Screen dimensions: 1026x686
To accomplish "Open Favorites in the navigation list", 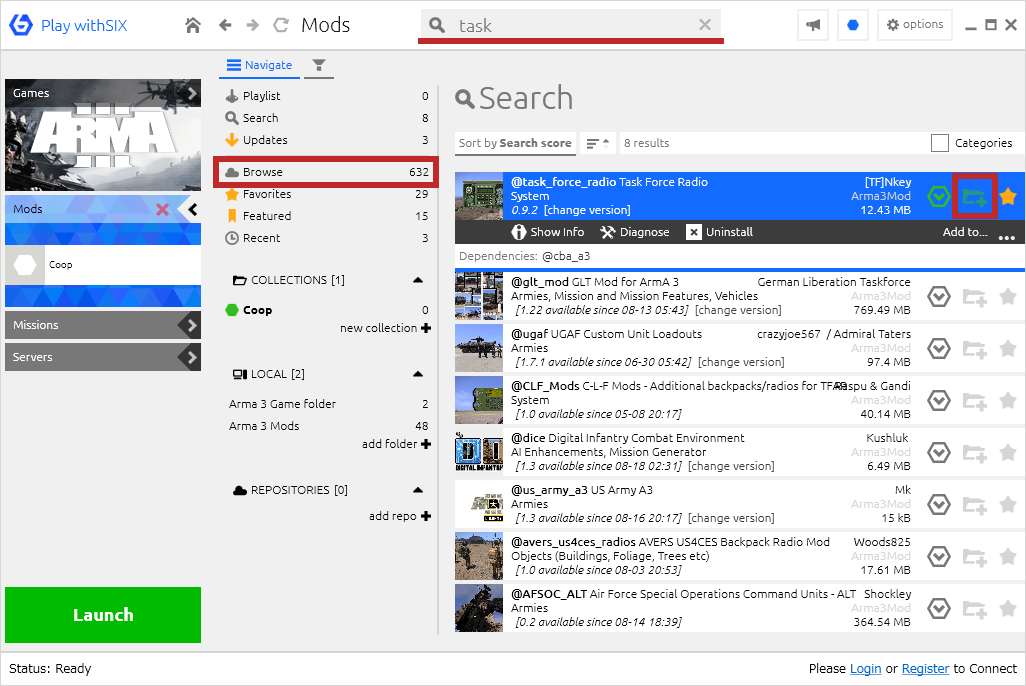I will (327, 194).
